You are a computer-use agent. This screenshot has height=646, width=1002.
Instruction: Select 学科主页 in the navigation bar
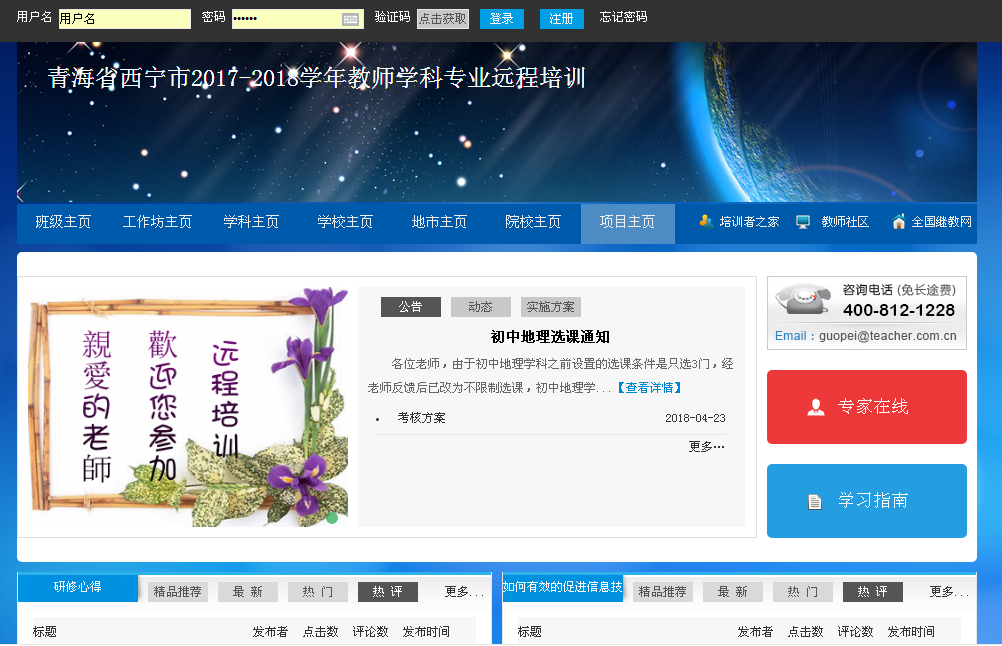point(251,222)
